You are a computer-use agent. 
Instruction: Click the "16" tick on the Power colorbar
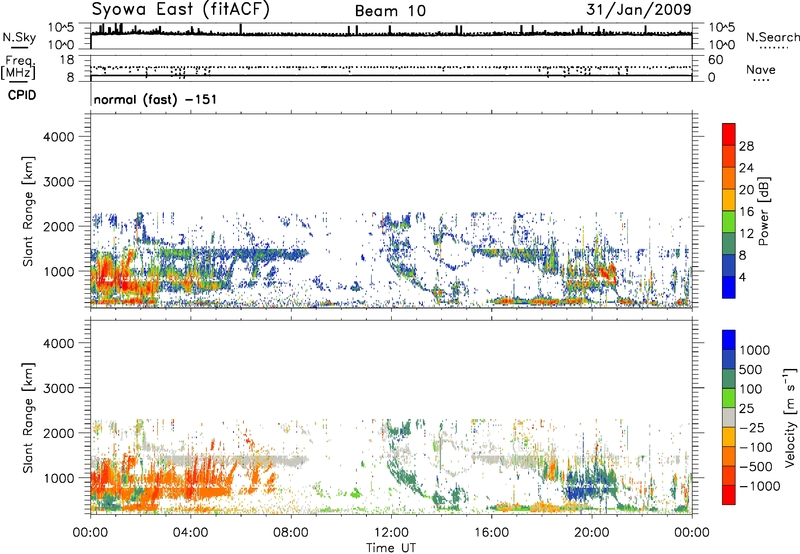[746, 212]
